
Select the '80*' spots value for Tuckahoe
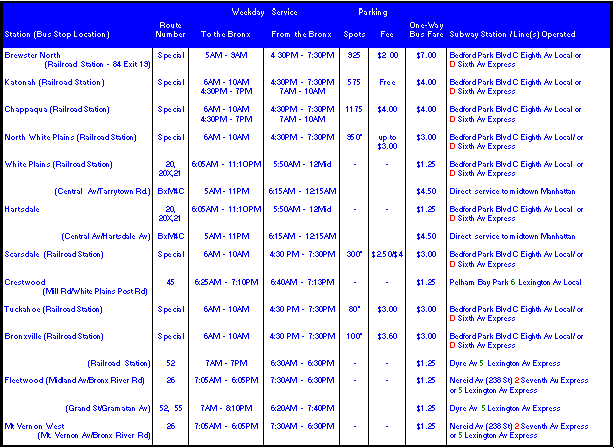coord(354,309)
